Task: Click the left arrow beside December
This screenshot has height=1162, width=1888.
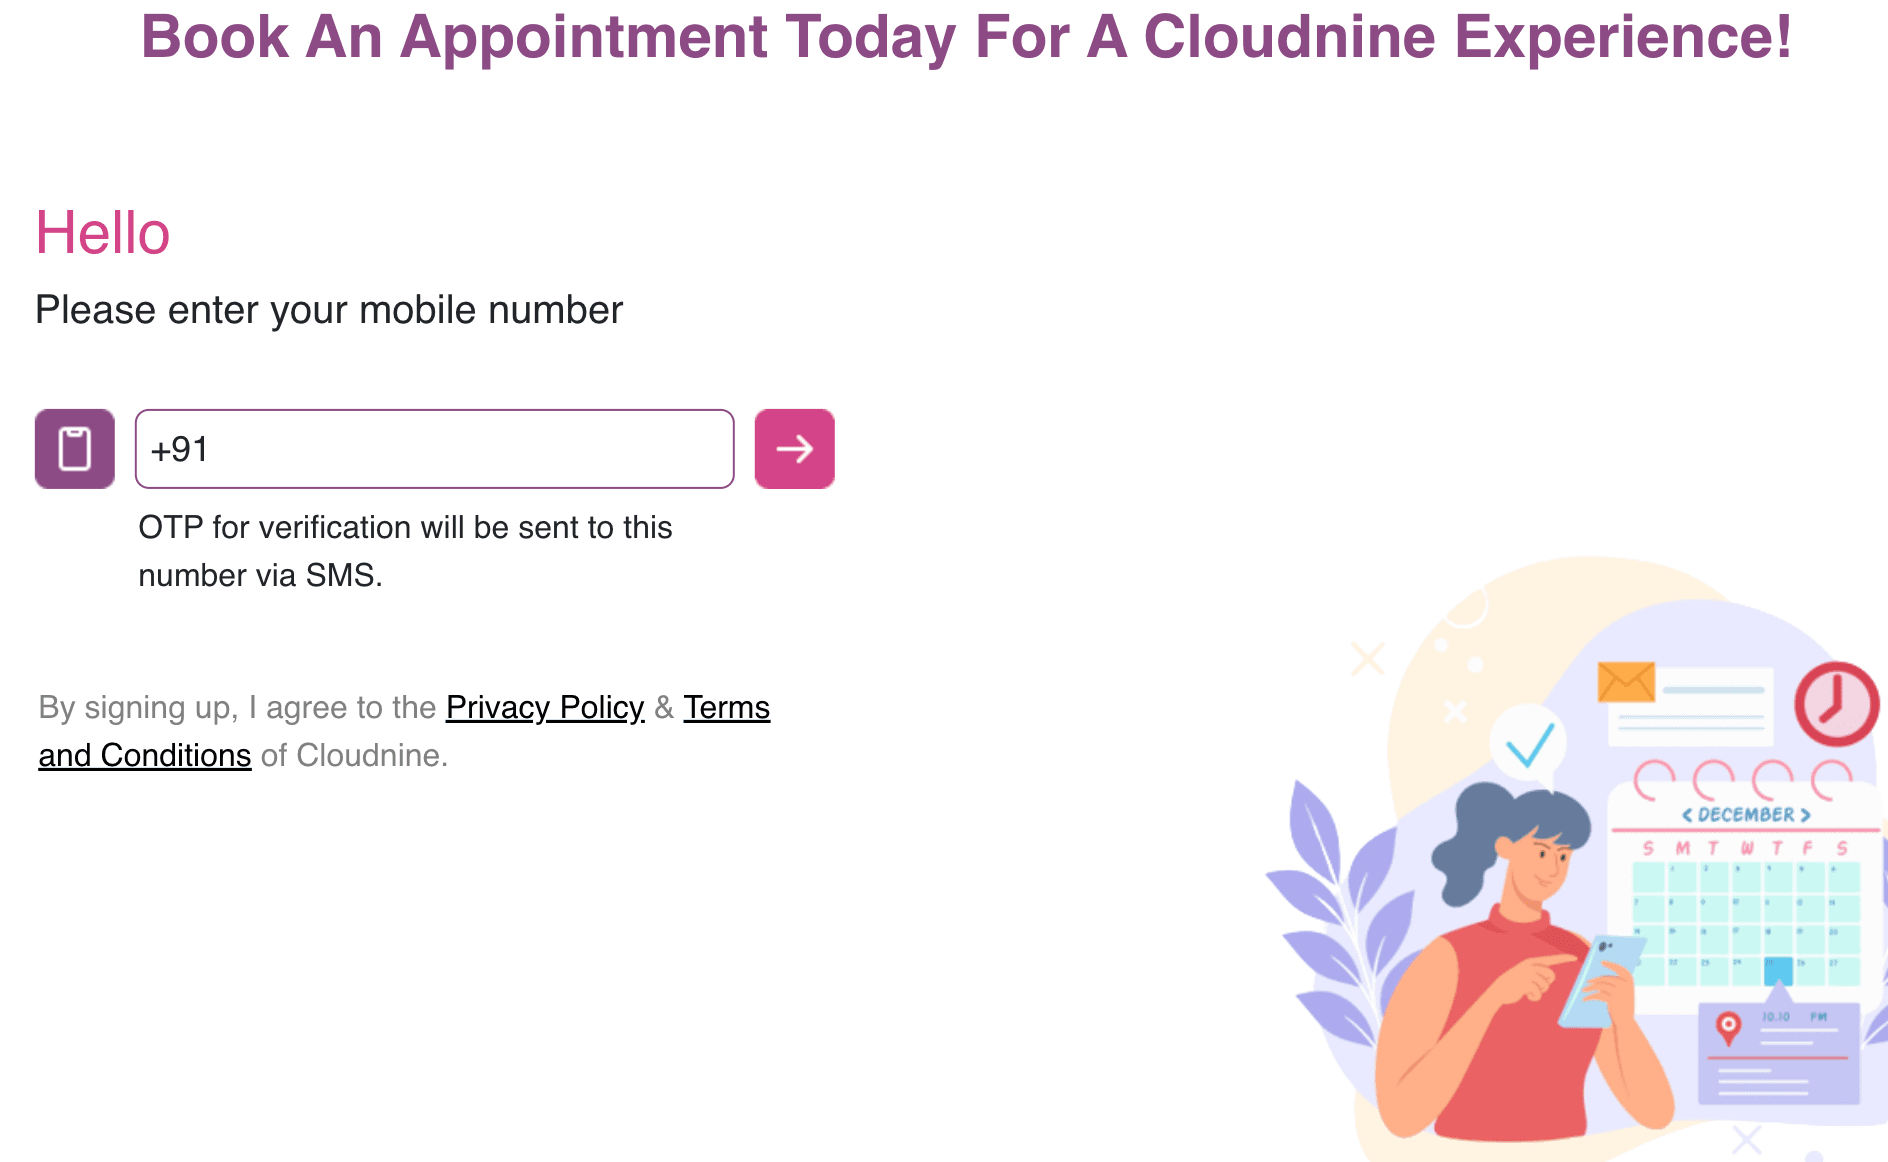Action: click(x=1687, y=815)
